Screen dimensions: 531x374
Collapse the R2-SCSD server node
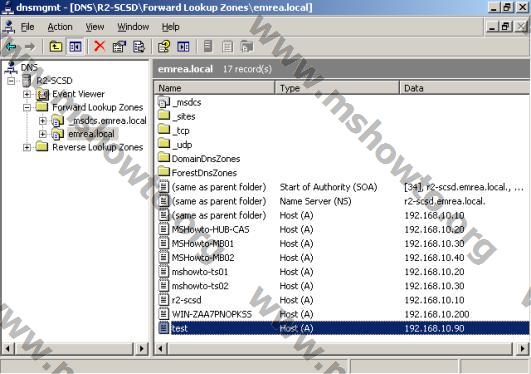[11, 81]
